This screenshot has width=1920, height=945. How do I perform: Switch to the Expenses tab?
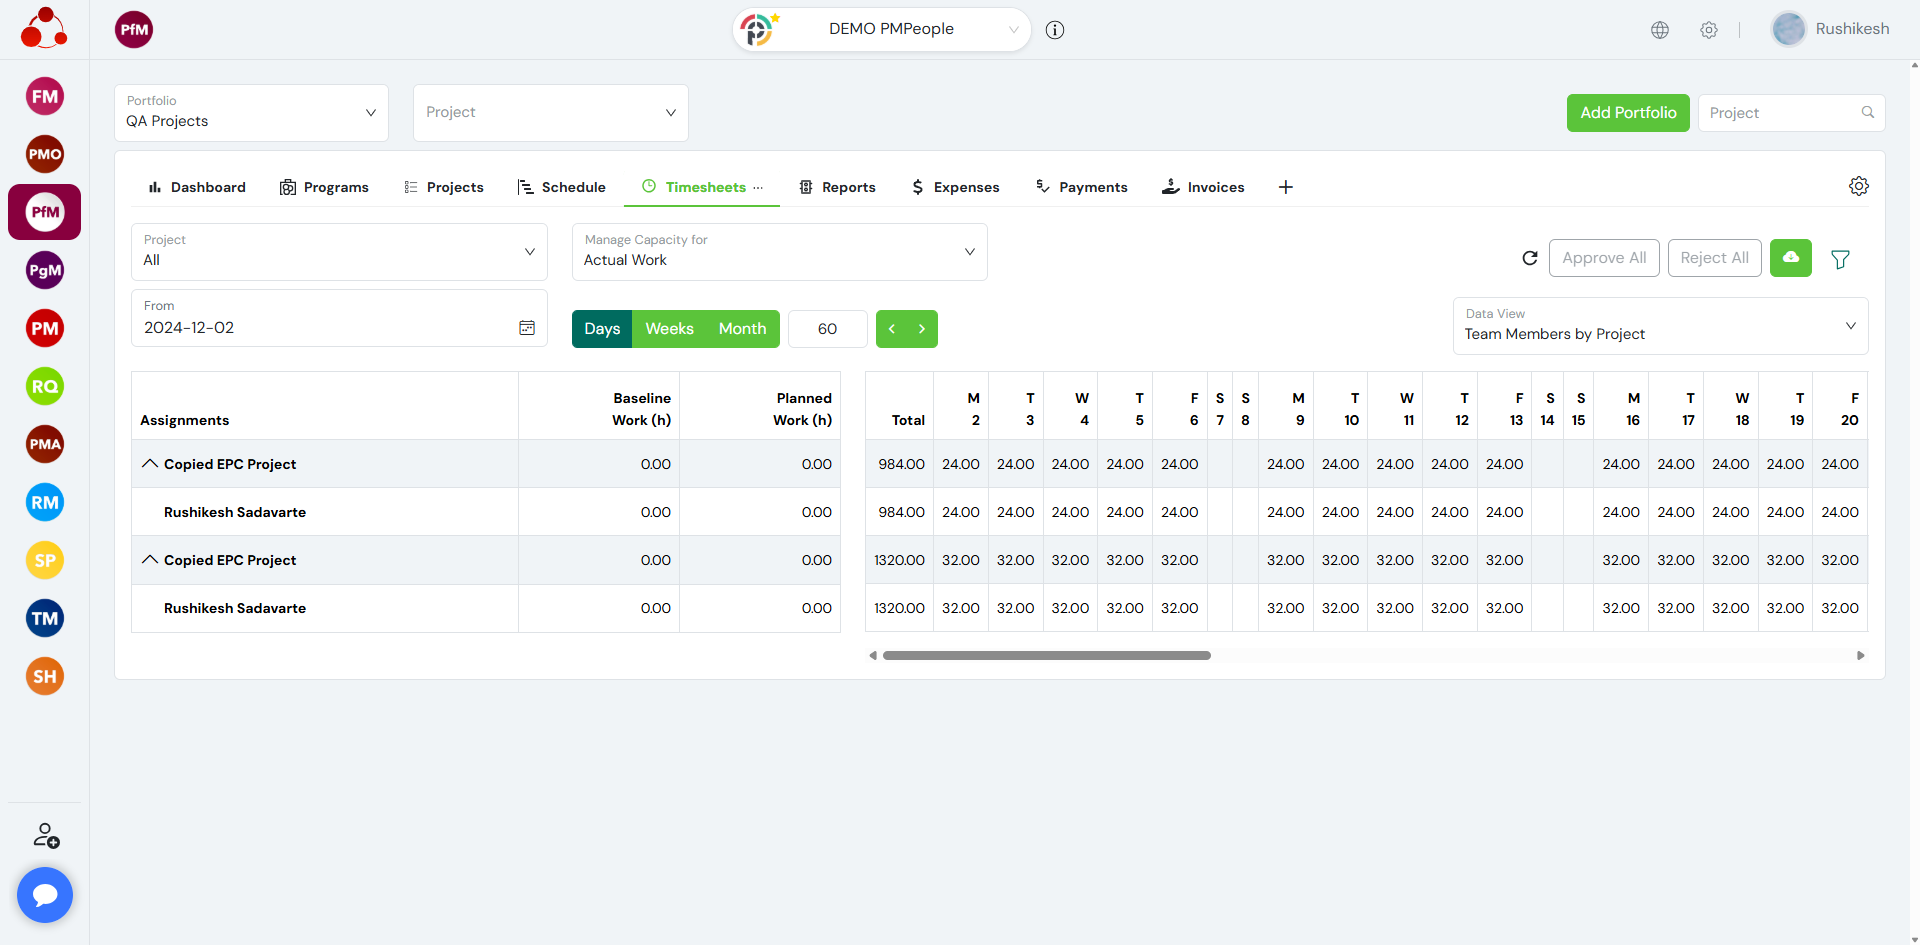955,187
